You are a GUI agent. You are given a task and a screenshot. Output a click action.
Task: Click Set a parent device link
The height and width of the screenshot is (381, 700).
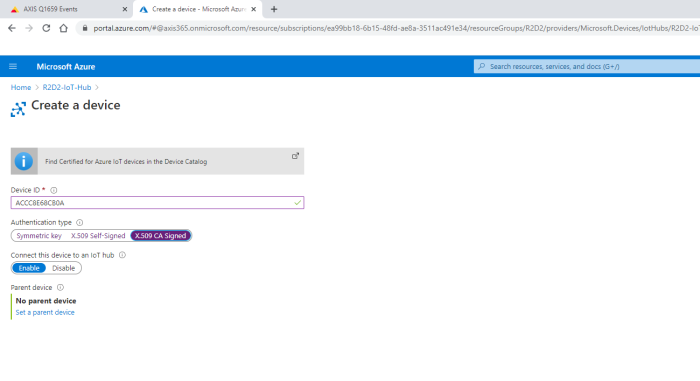pos(45,313)
